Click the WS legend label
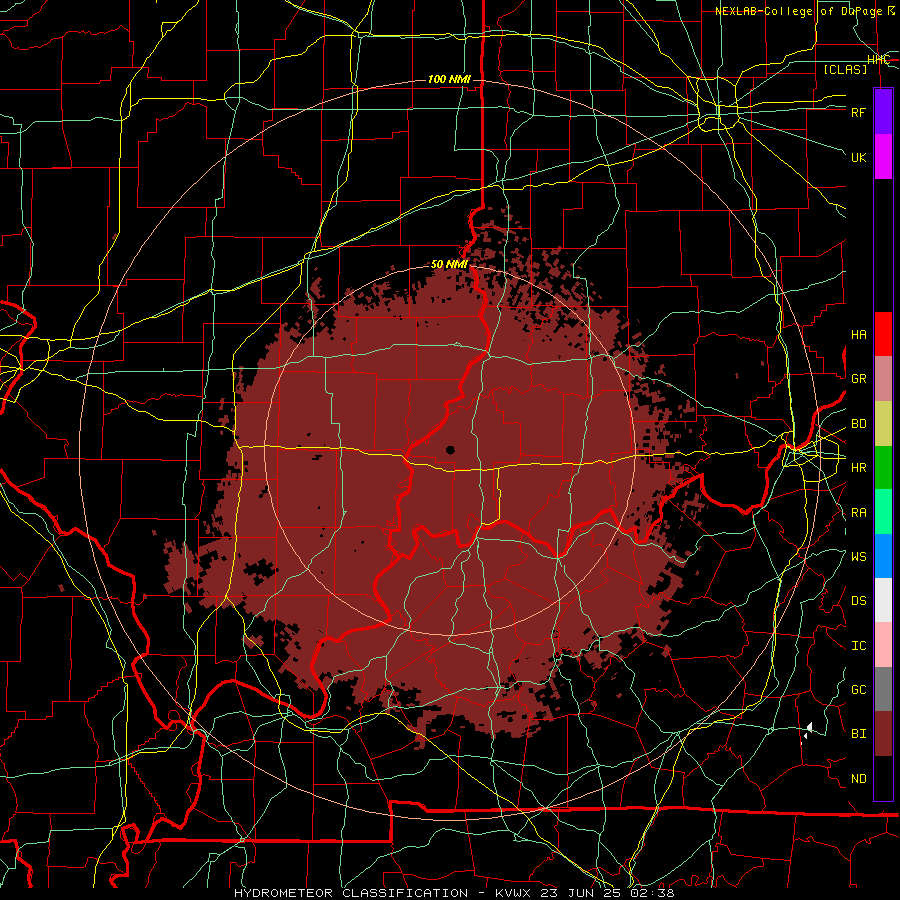The height and width of the screenshot is (900, 900). click(x=859, y=556)
